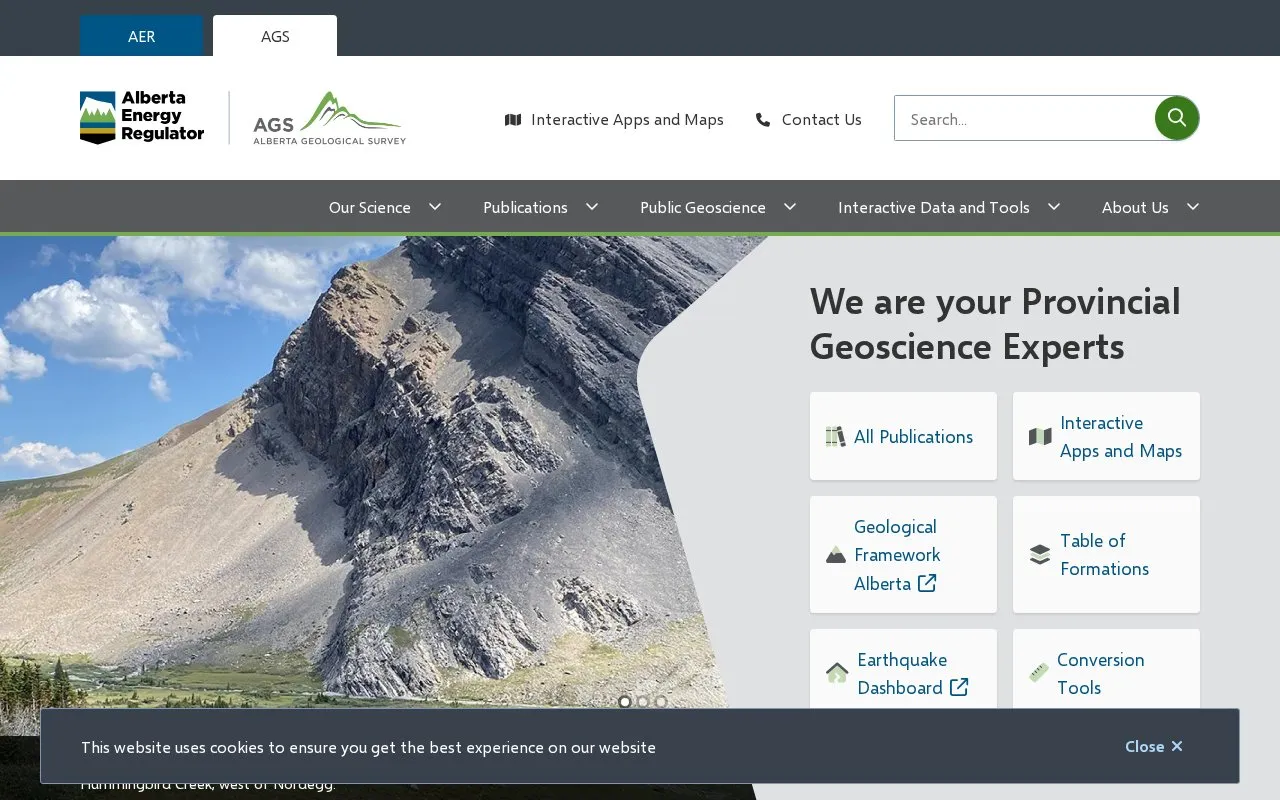The image size is (1280, 800).
Task: Click the ruler icon on Conversion Tools card
Action: pyautogui.click(x=1039, y=673)
